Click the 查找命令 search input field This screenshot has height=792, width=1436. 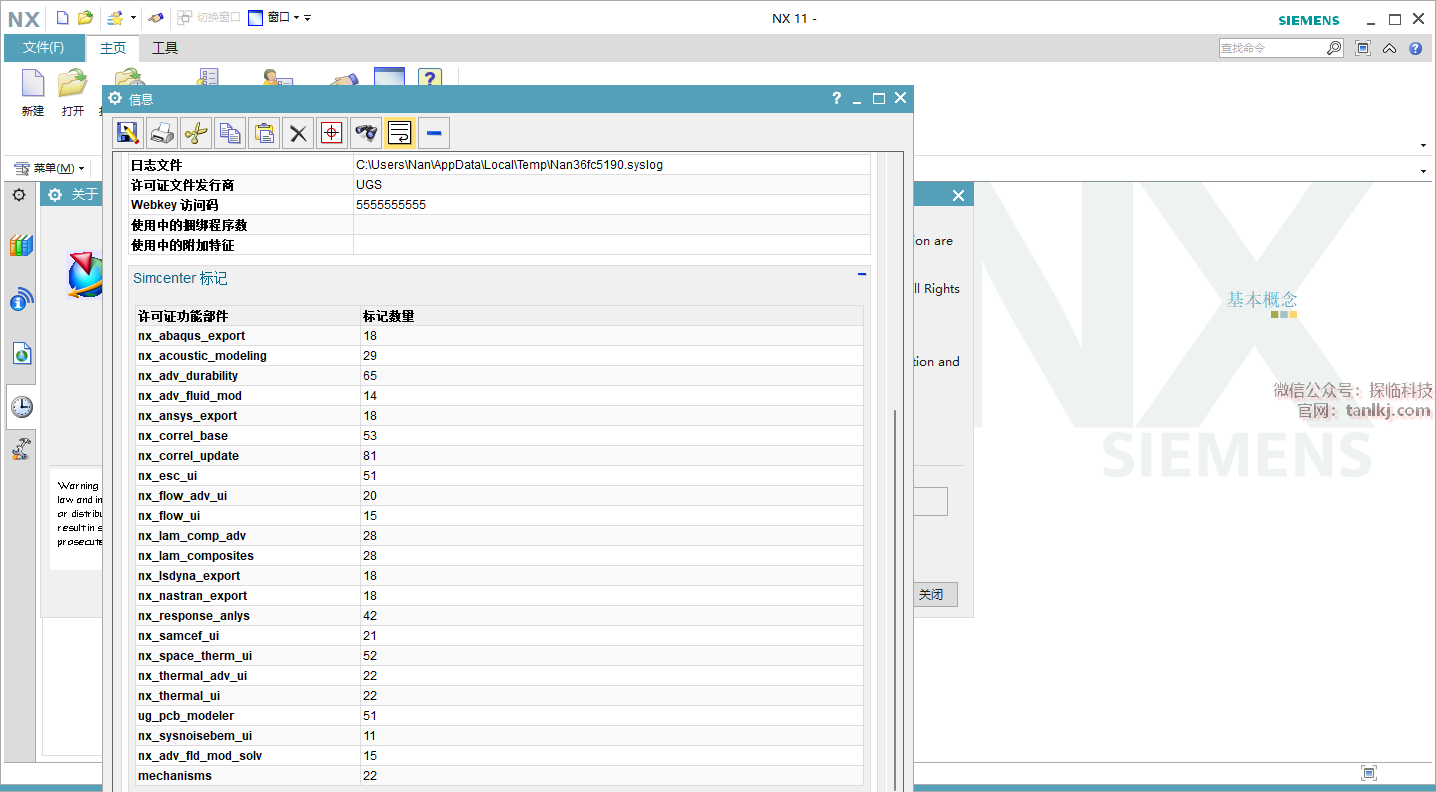point(1271,48)
